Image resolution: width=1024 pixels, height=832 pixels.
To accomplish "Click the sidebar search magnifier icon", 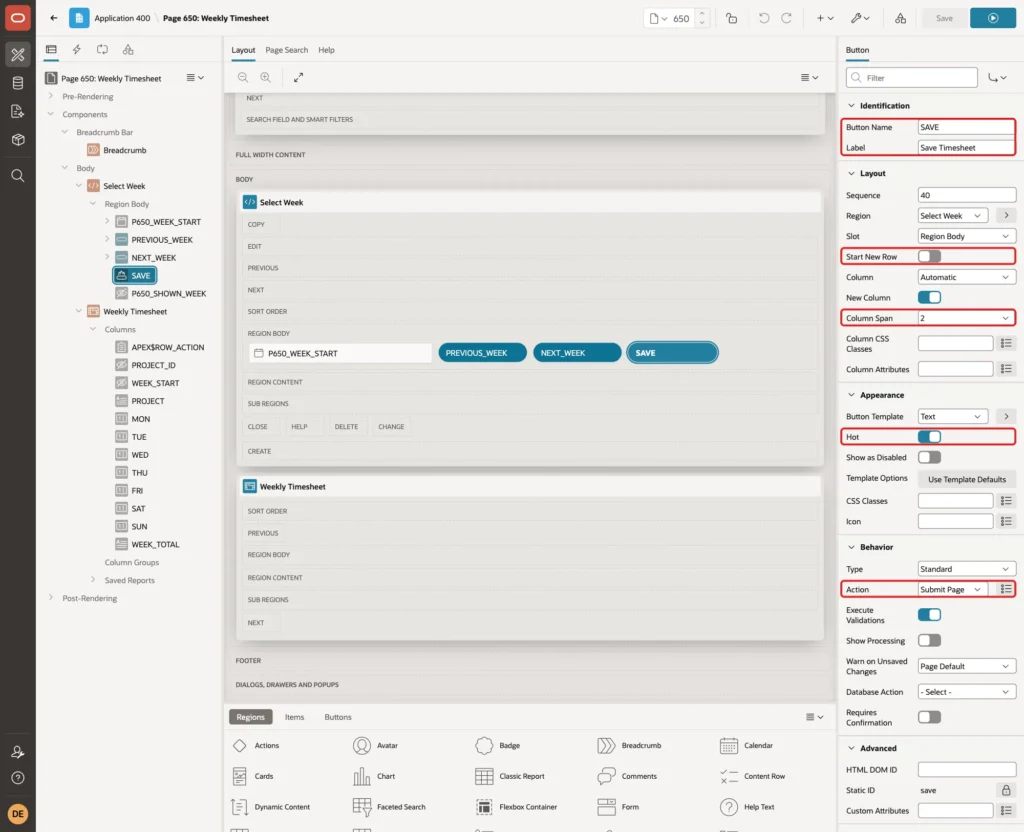I will tap(18, 176).
